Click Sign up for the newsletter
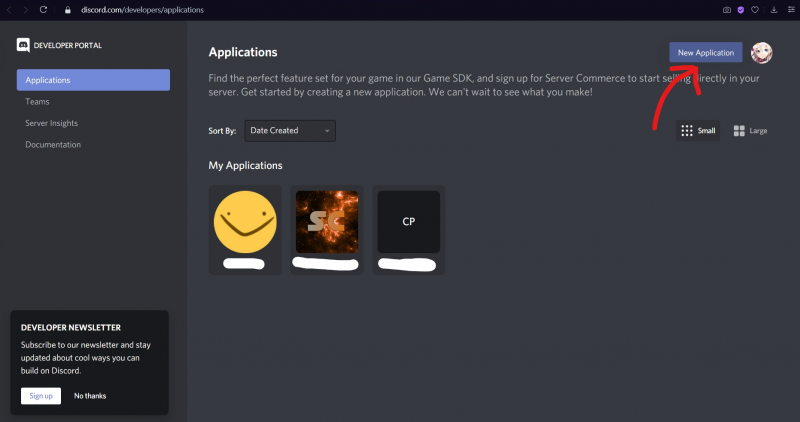The height and width of the screenshot is (422, 800). 41,396
